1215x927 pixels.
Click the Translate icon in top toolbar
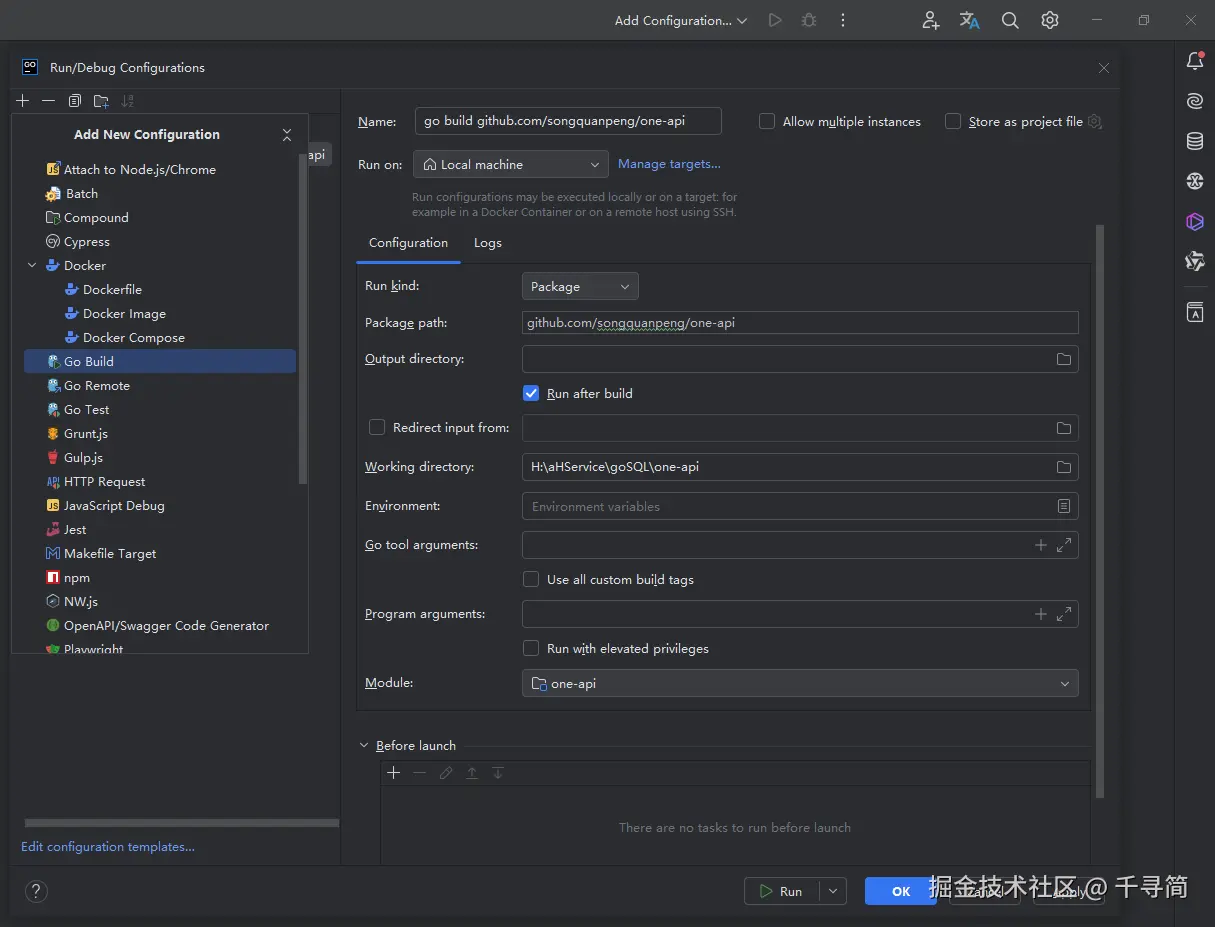970,20
